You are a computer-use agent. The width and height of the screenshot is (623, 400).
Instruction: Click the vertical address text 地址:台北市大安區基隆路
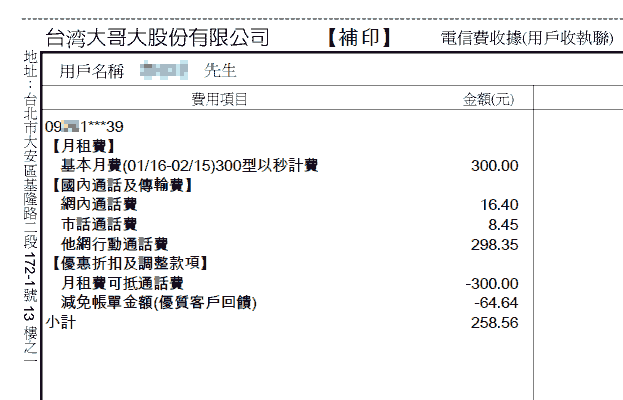coord(31,207)
